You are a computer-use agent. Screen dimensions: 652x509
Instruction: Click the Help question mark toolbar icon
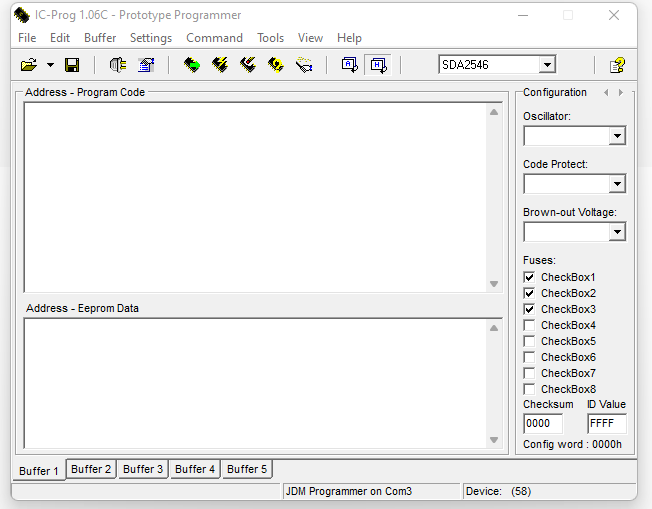[x=617, y=65]
